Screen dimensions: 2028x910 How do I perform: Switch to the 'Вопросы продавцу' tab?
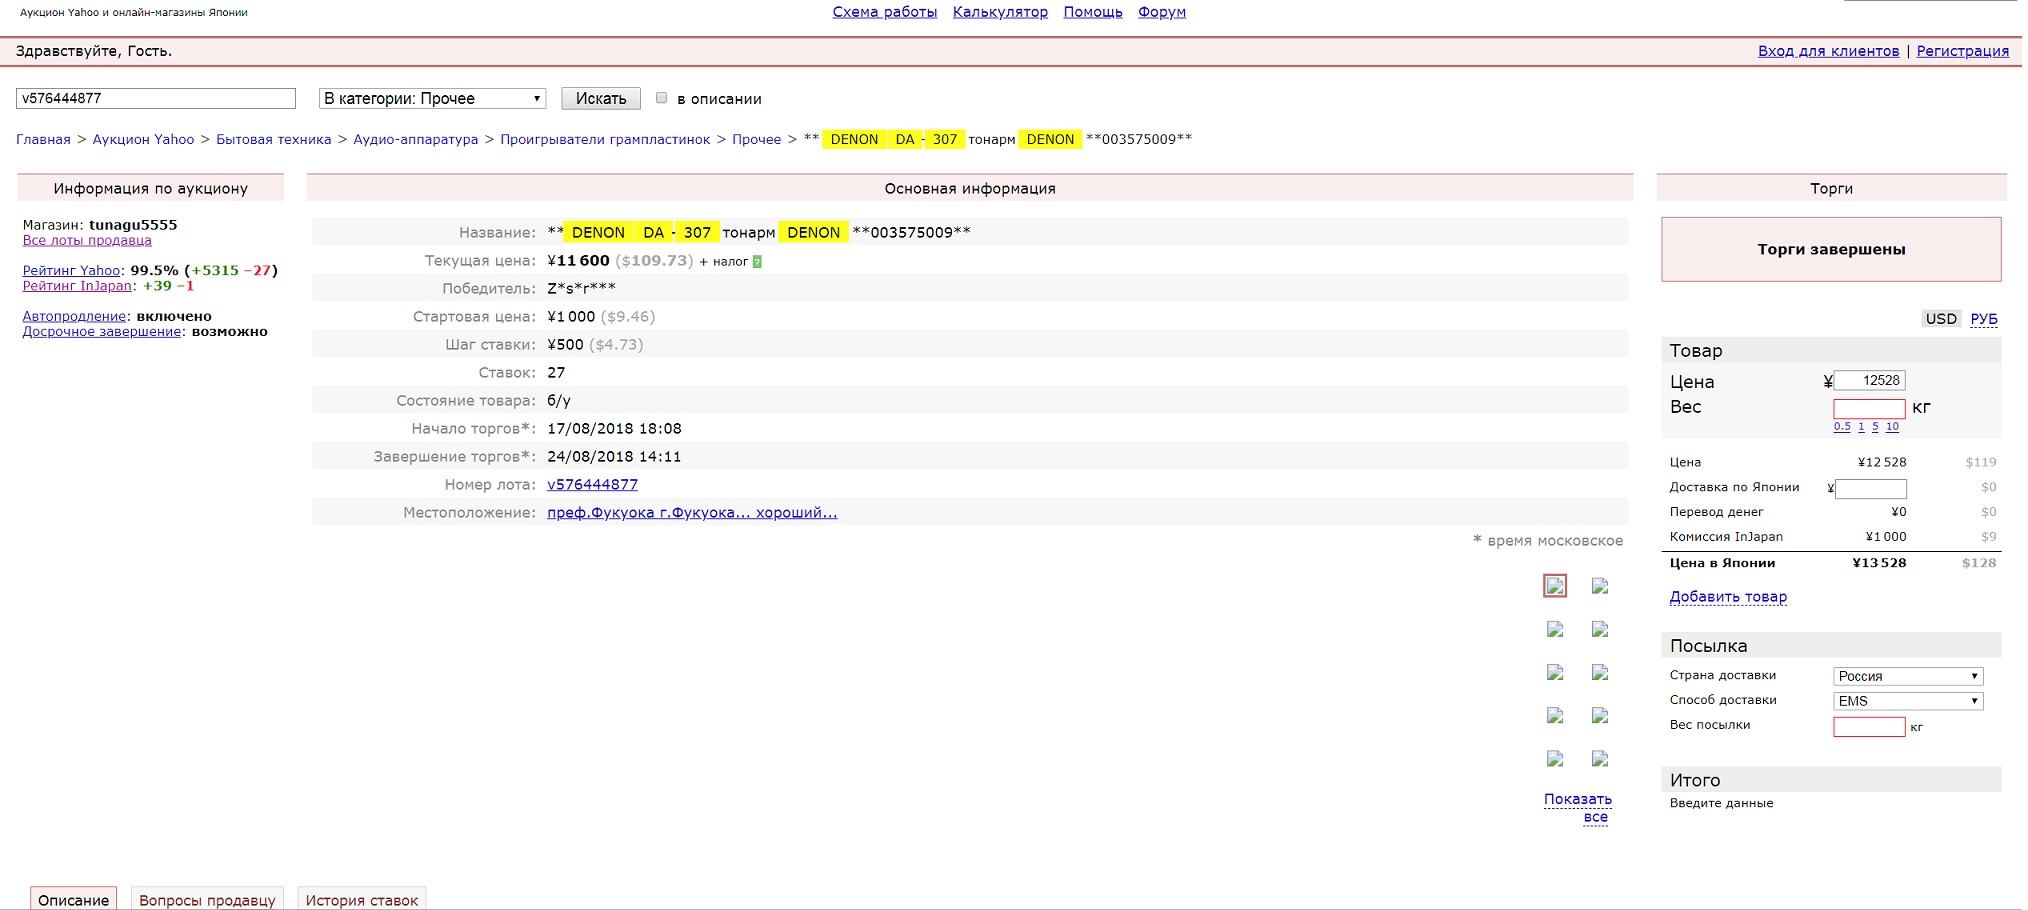coord(207,899)
